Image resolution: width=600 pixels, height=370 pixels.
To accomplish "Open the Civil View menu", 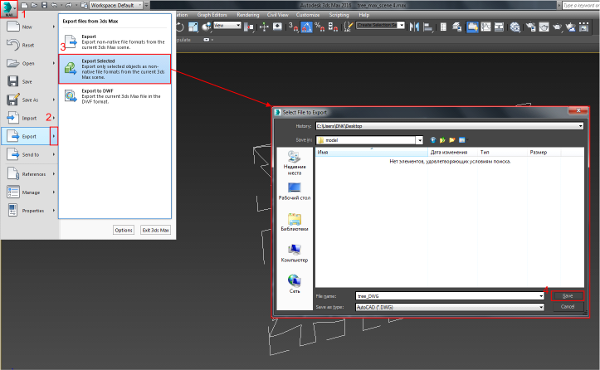I will pyautogui.click(x=277, y=15).
